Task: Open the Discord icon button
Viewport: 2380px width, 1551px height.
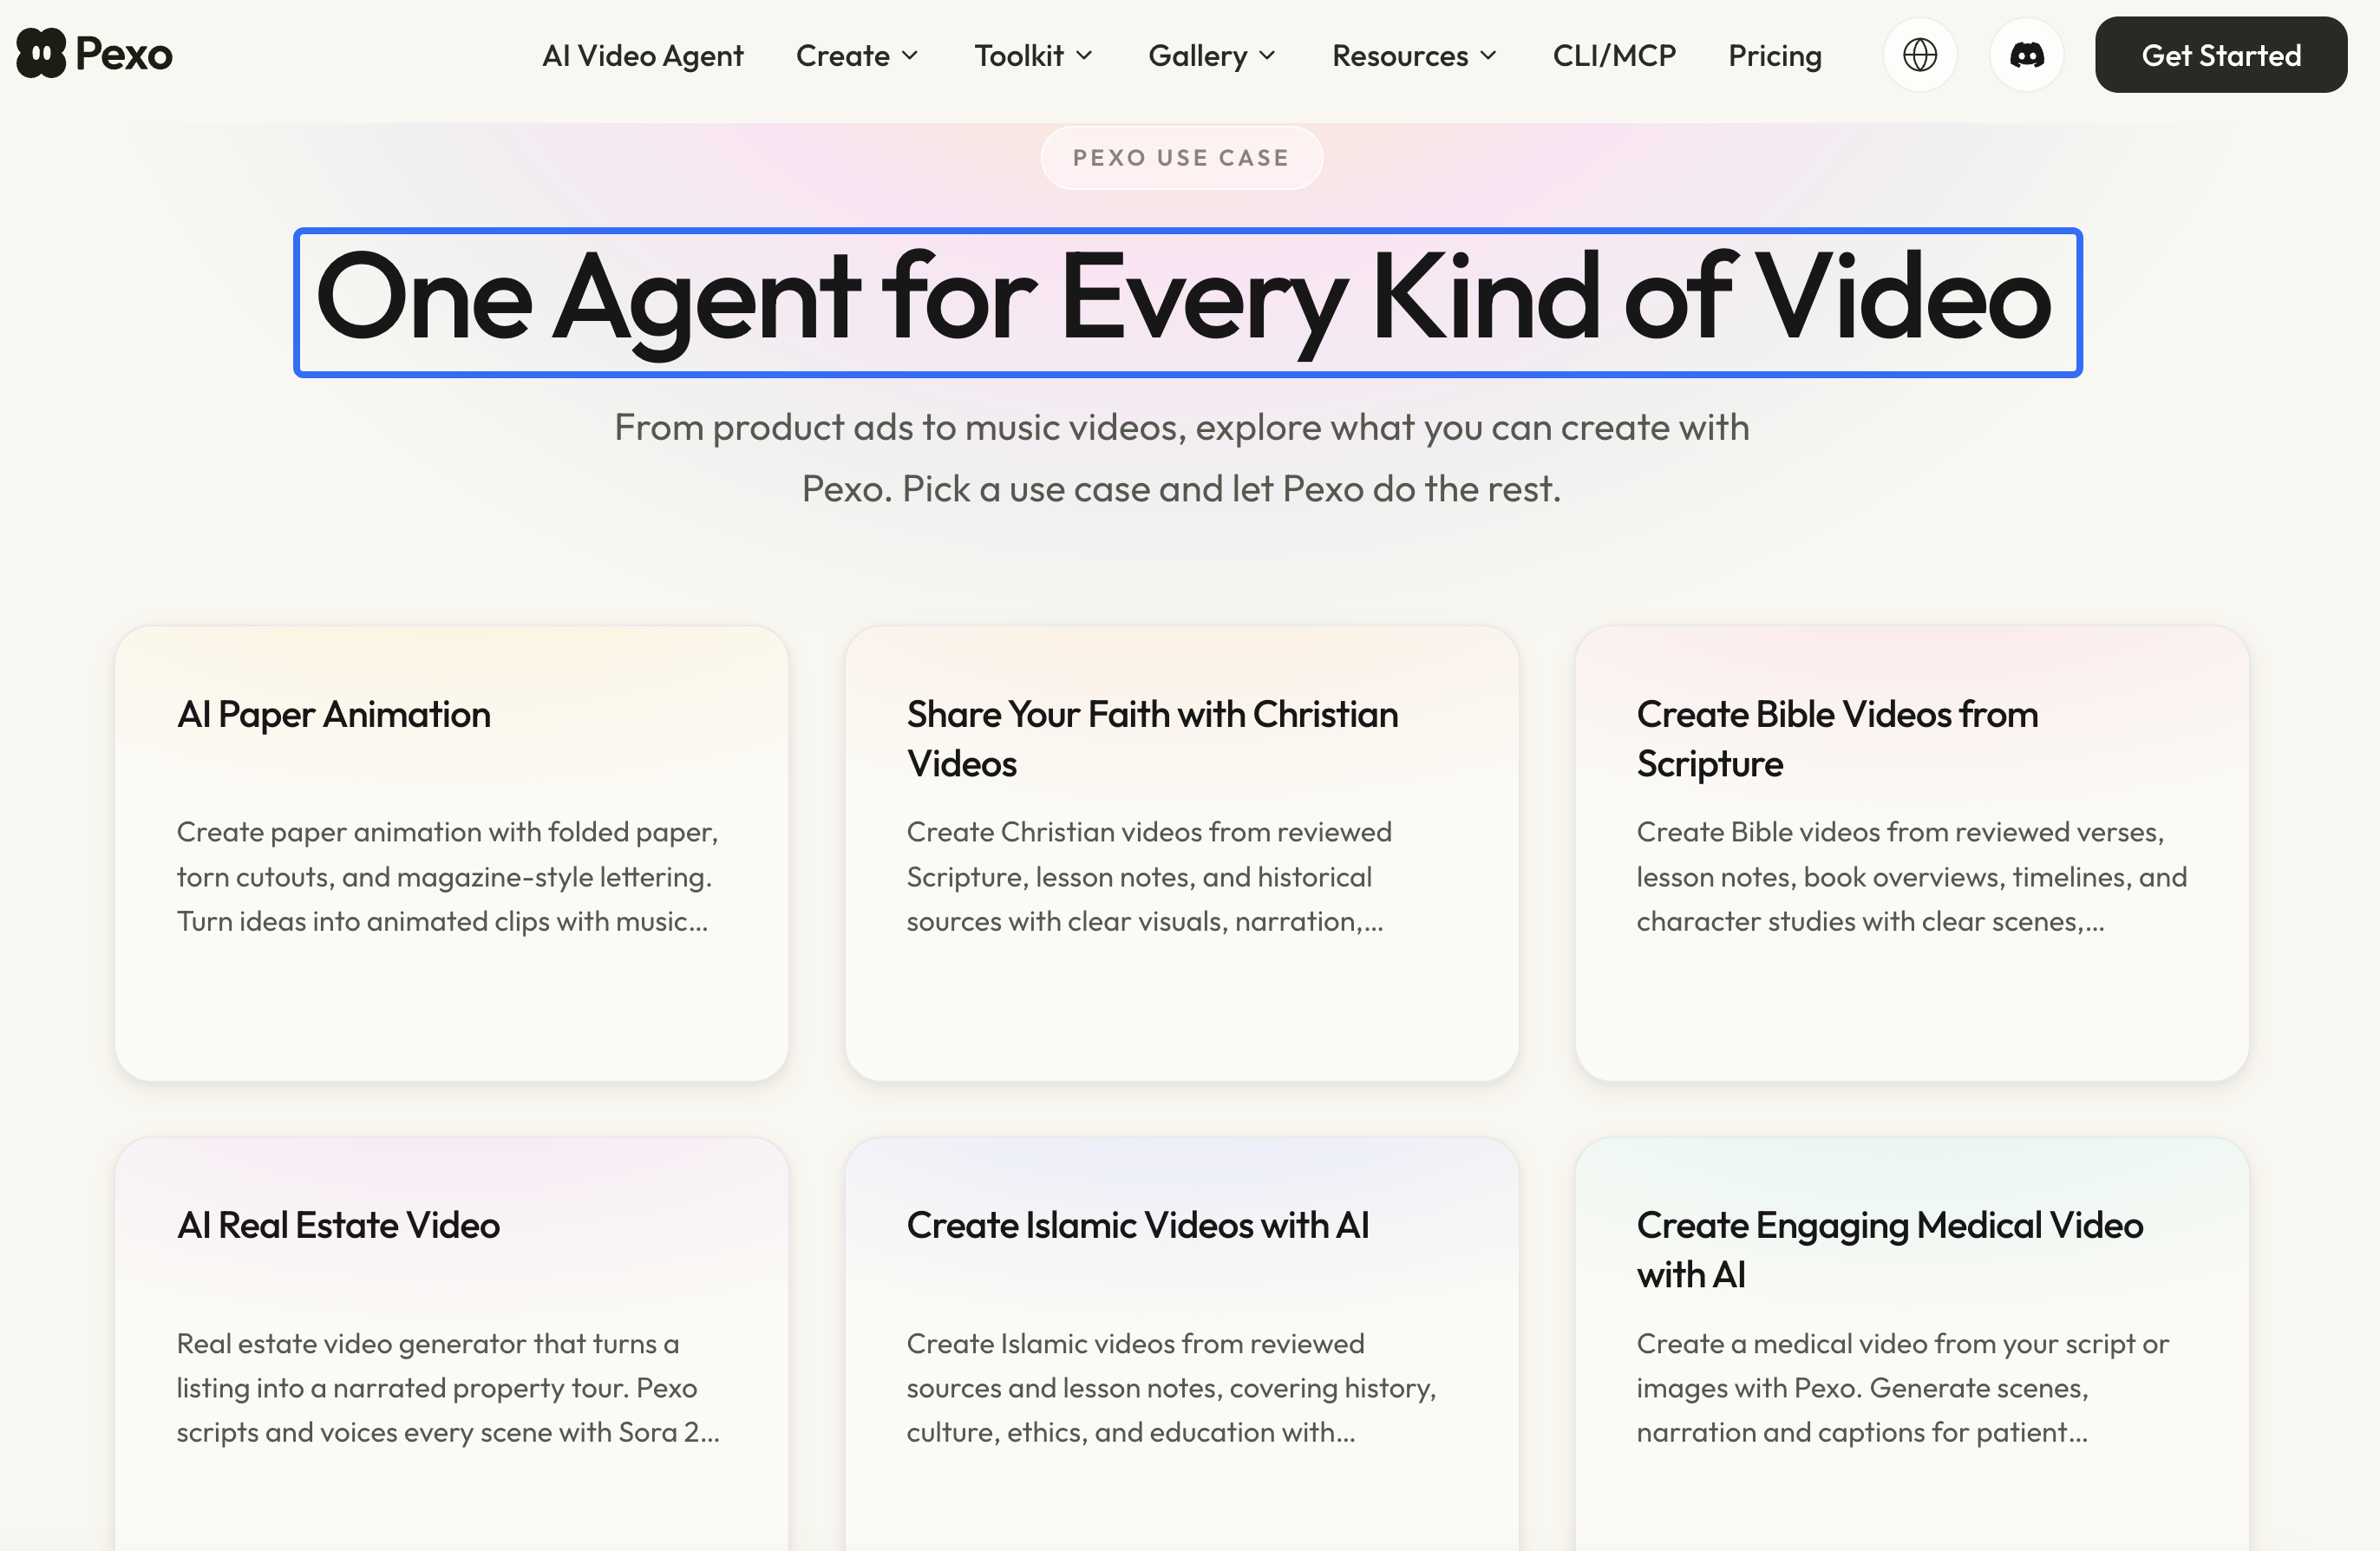Action: (2026, 55)
